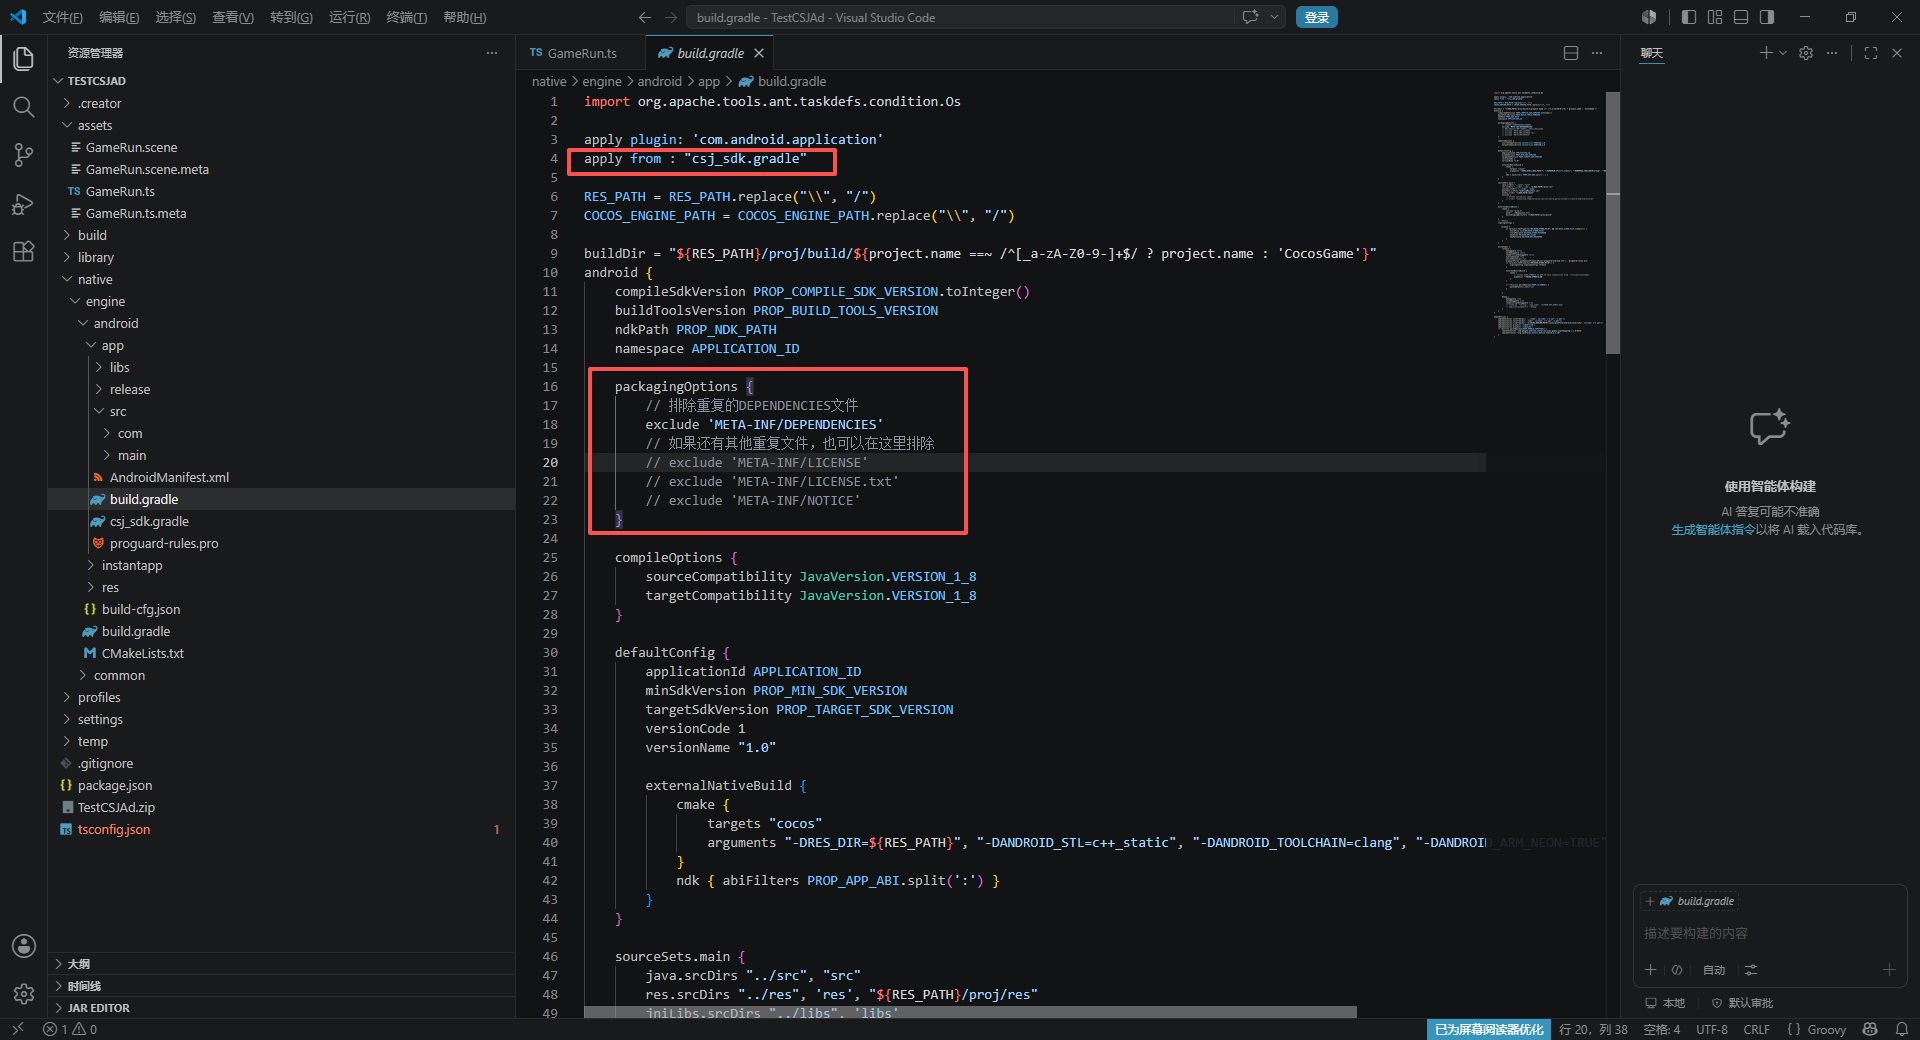The width and height of the screenshot is (1920, 1040).
Task: Open the customize layout icon in title bar
Action: [x=1715, y=17]
